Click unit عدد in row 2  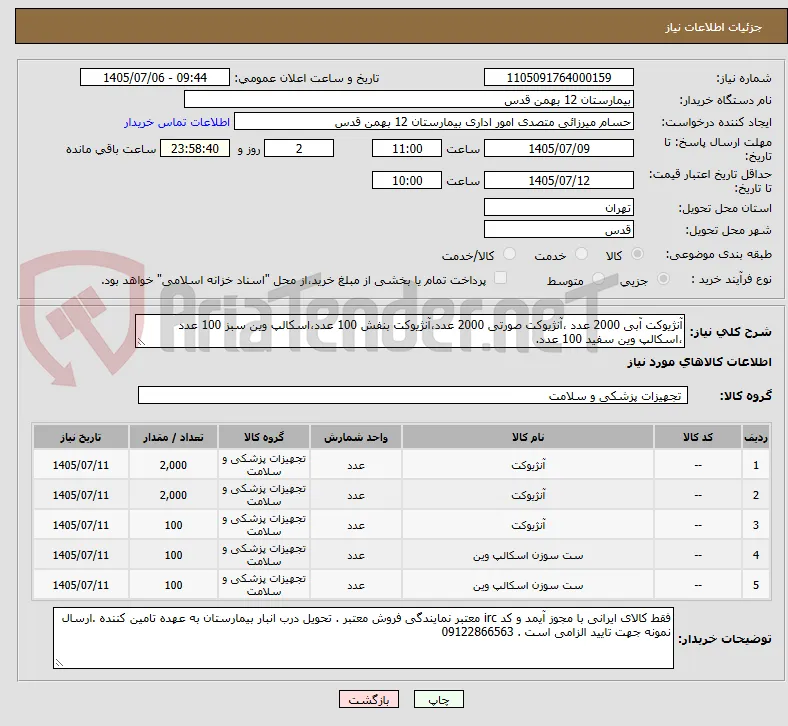356,495
